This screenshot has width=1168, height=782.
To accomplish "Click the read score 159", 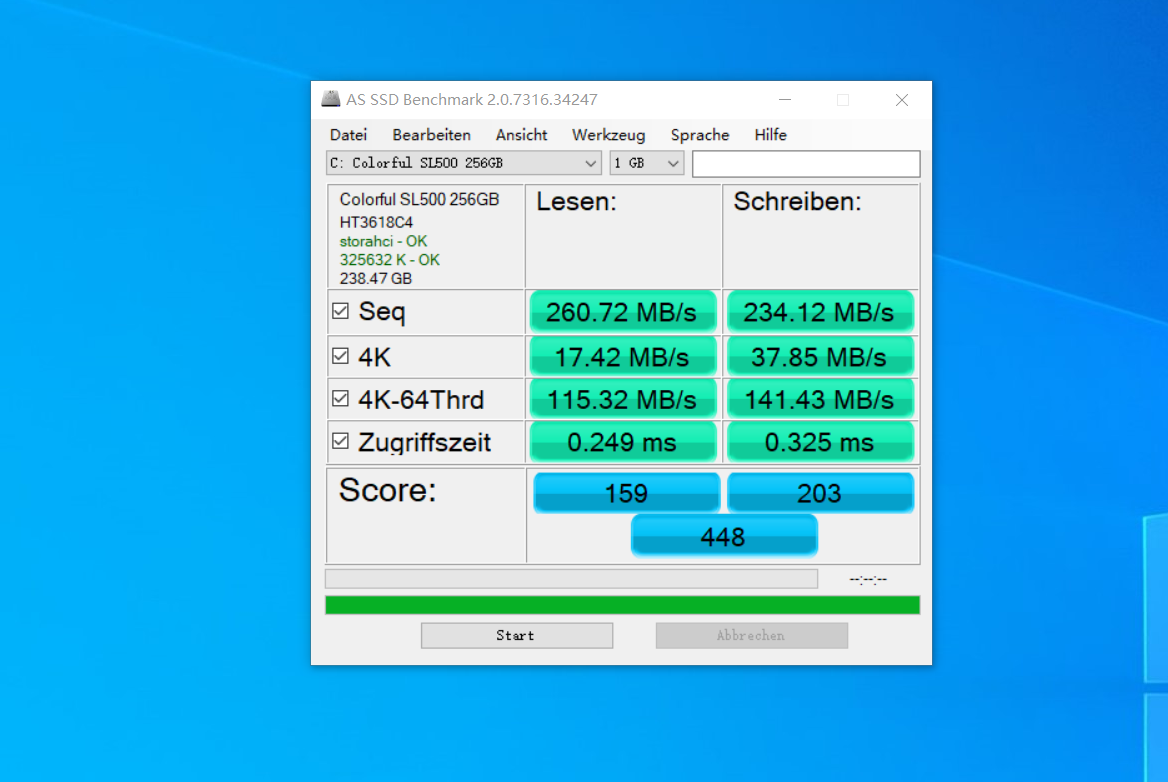I will pyautogui.click(x=626, y=493).
